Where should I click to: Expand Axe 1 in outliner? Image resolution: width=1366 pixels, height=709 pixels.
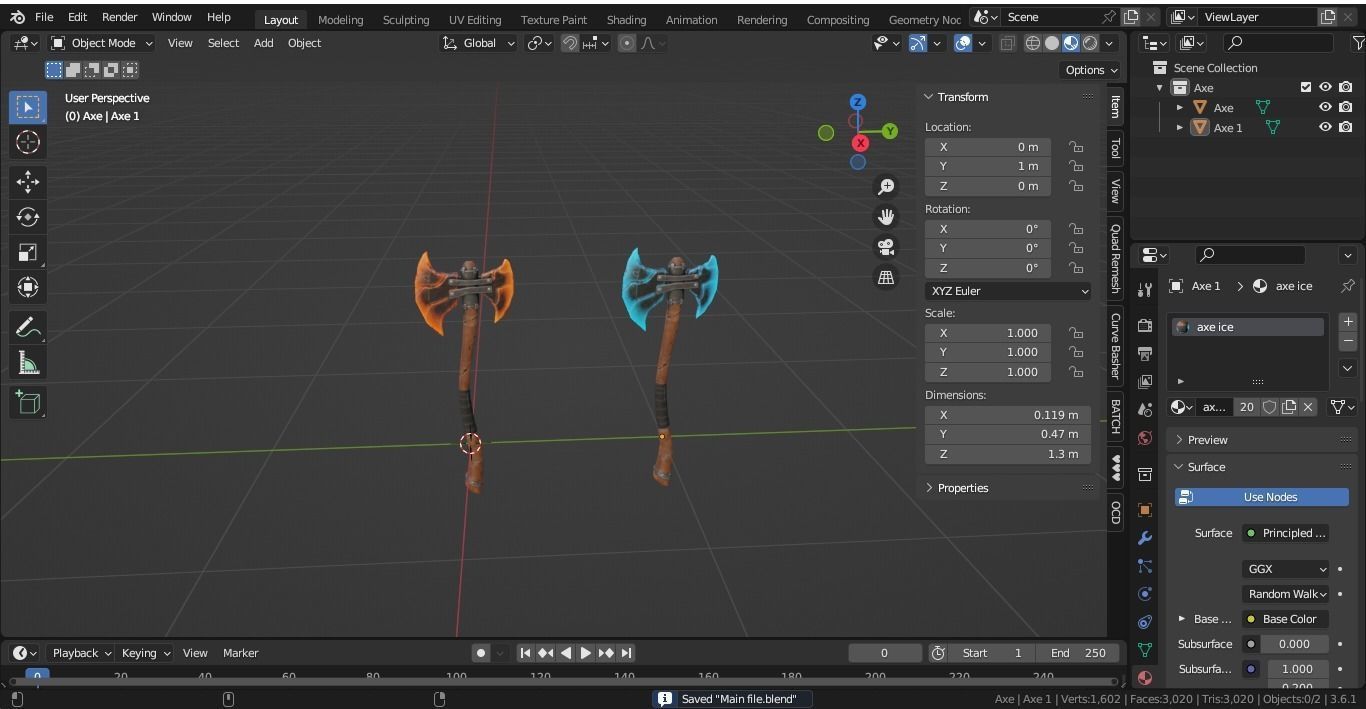1180,127
